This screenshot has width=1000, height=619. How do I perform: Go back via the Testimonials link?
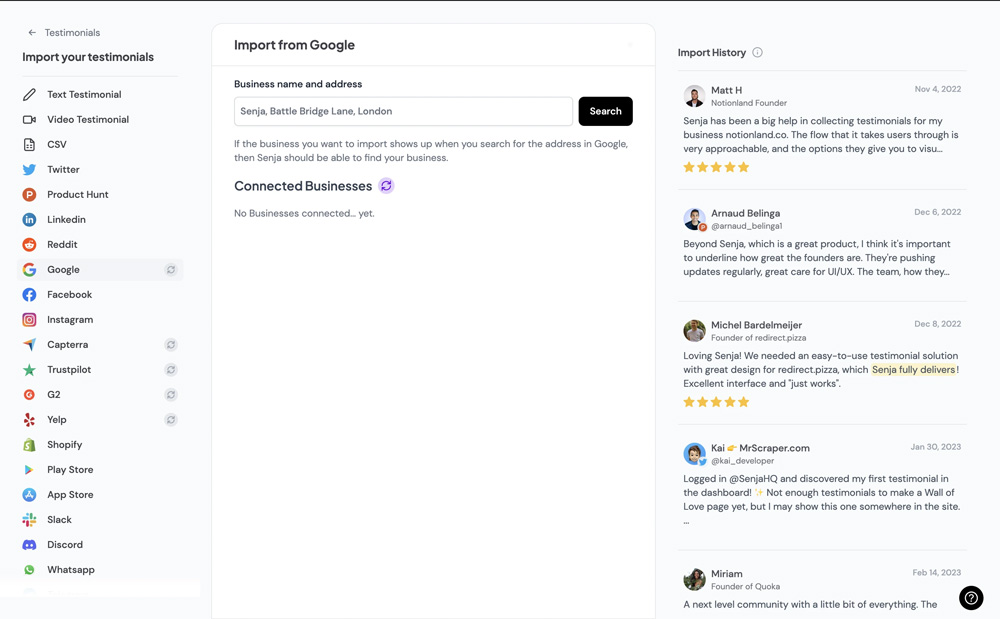tap(72, 33)
